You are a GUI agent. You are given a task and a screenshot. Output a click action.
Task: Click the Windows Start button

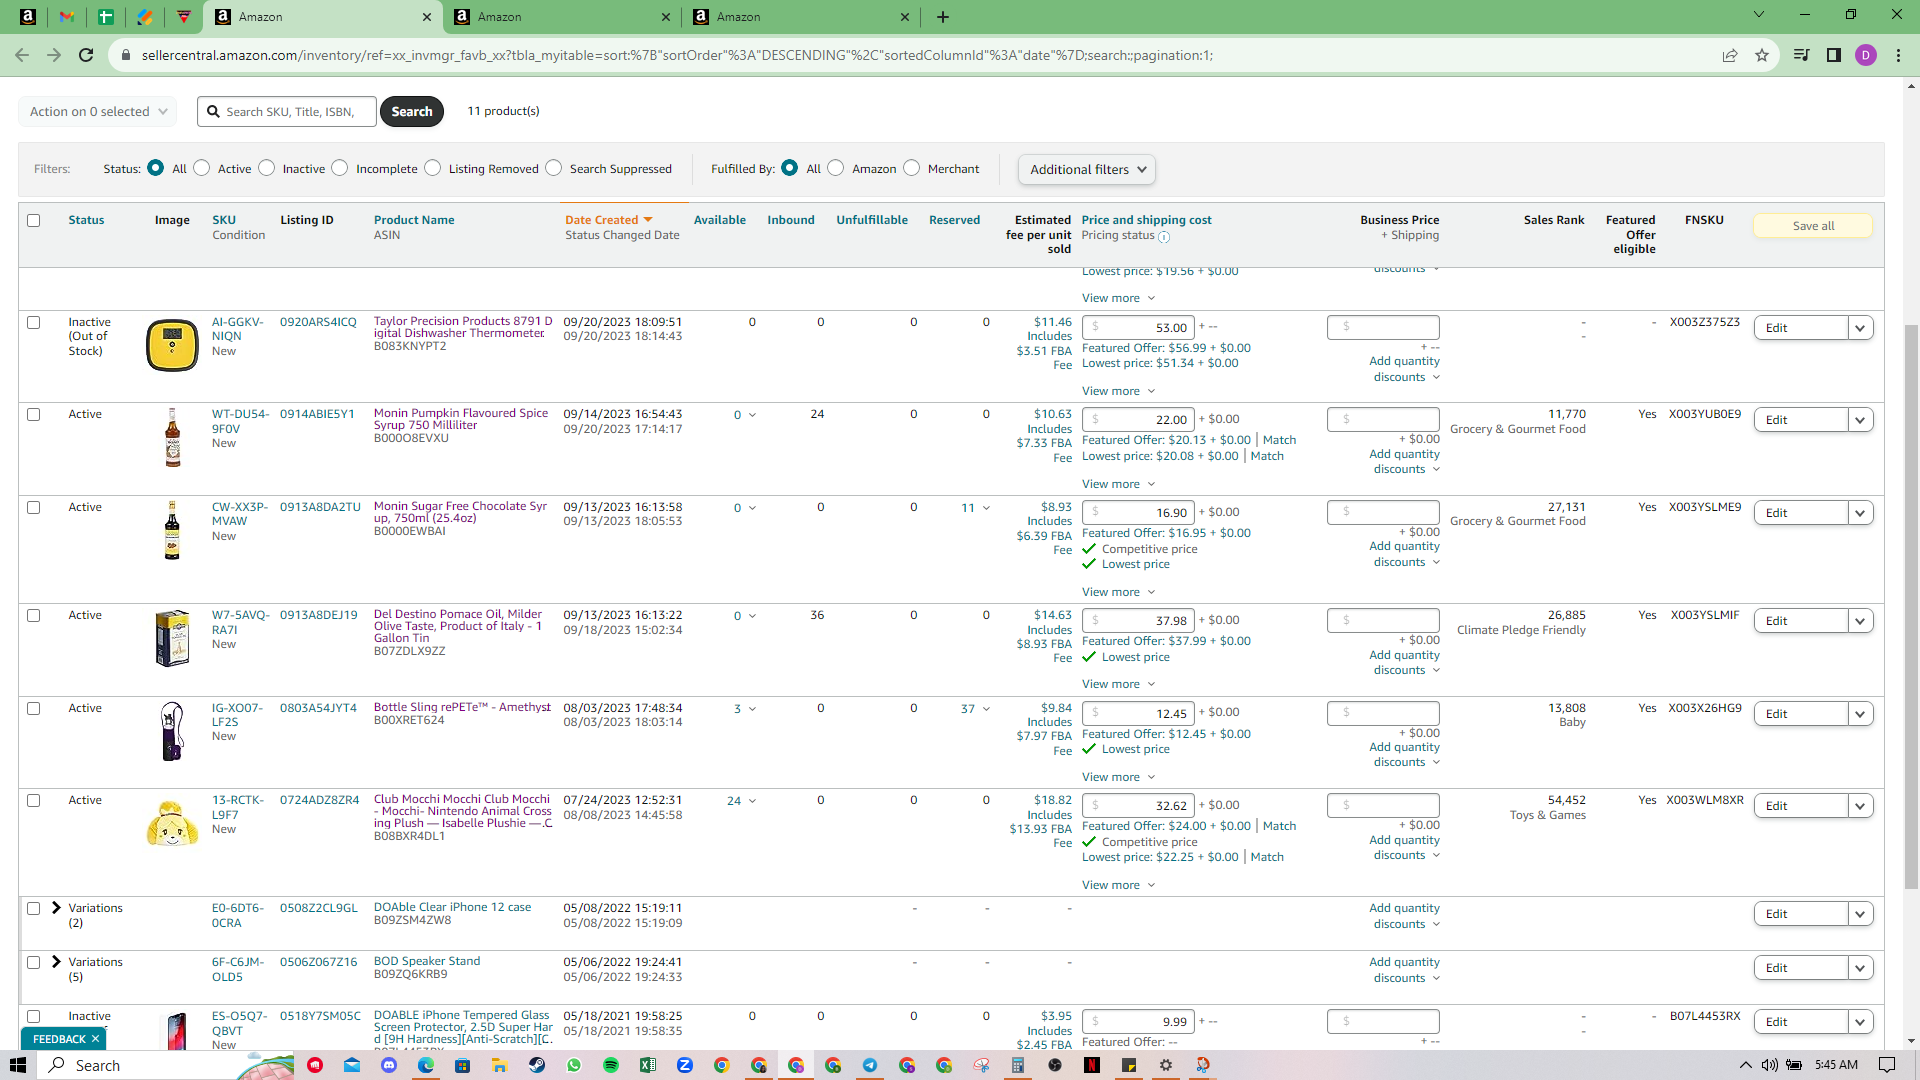(17, 1065)
